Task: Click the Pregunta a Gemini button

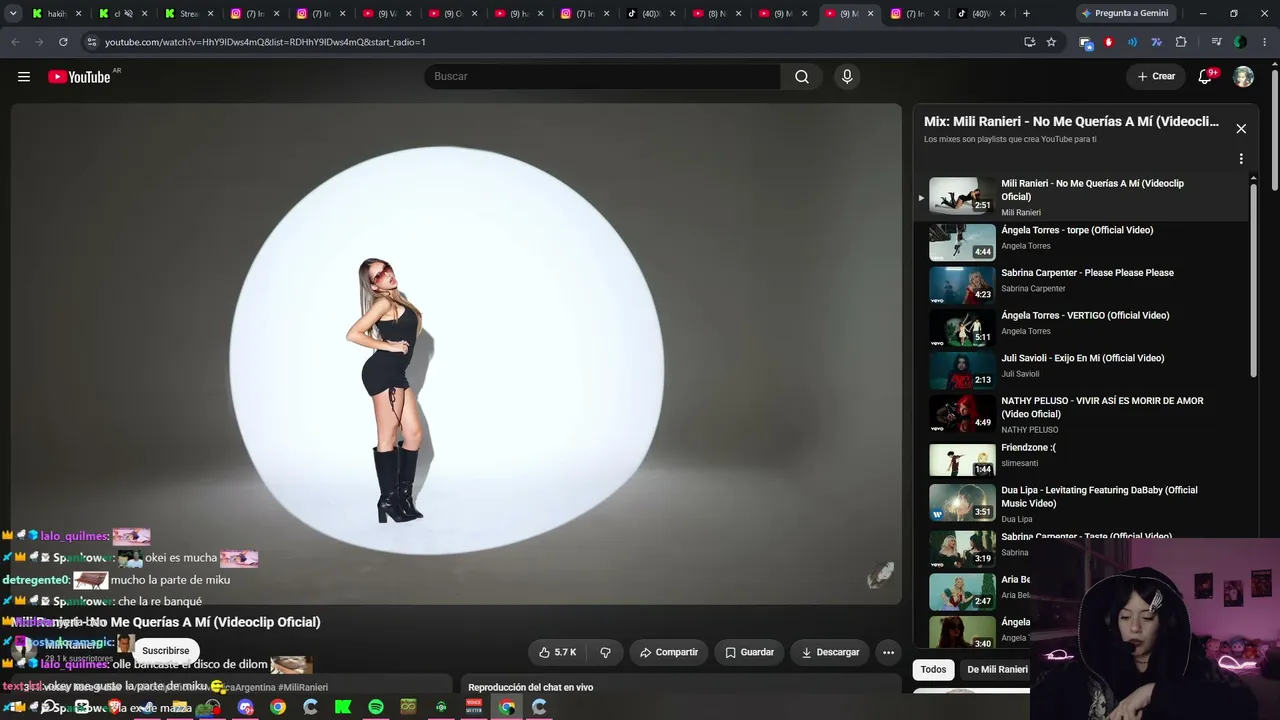Action: [x=1124, y=14]
